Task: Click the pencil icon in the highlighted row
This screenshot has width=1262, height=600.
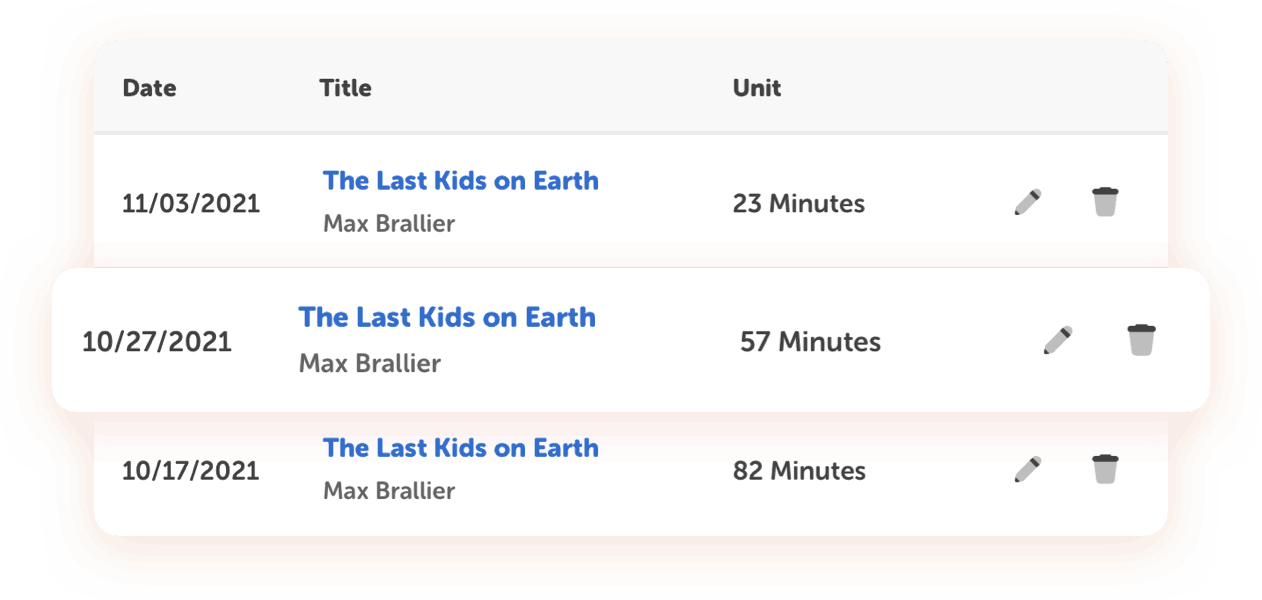Action: [x=1059, y=340]
